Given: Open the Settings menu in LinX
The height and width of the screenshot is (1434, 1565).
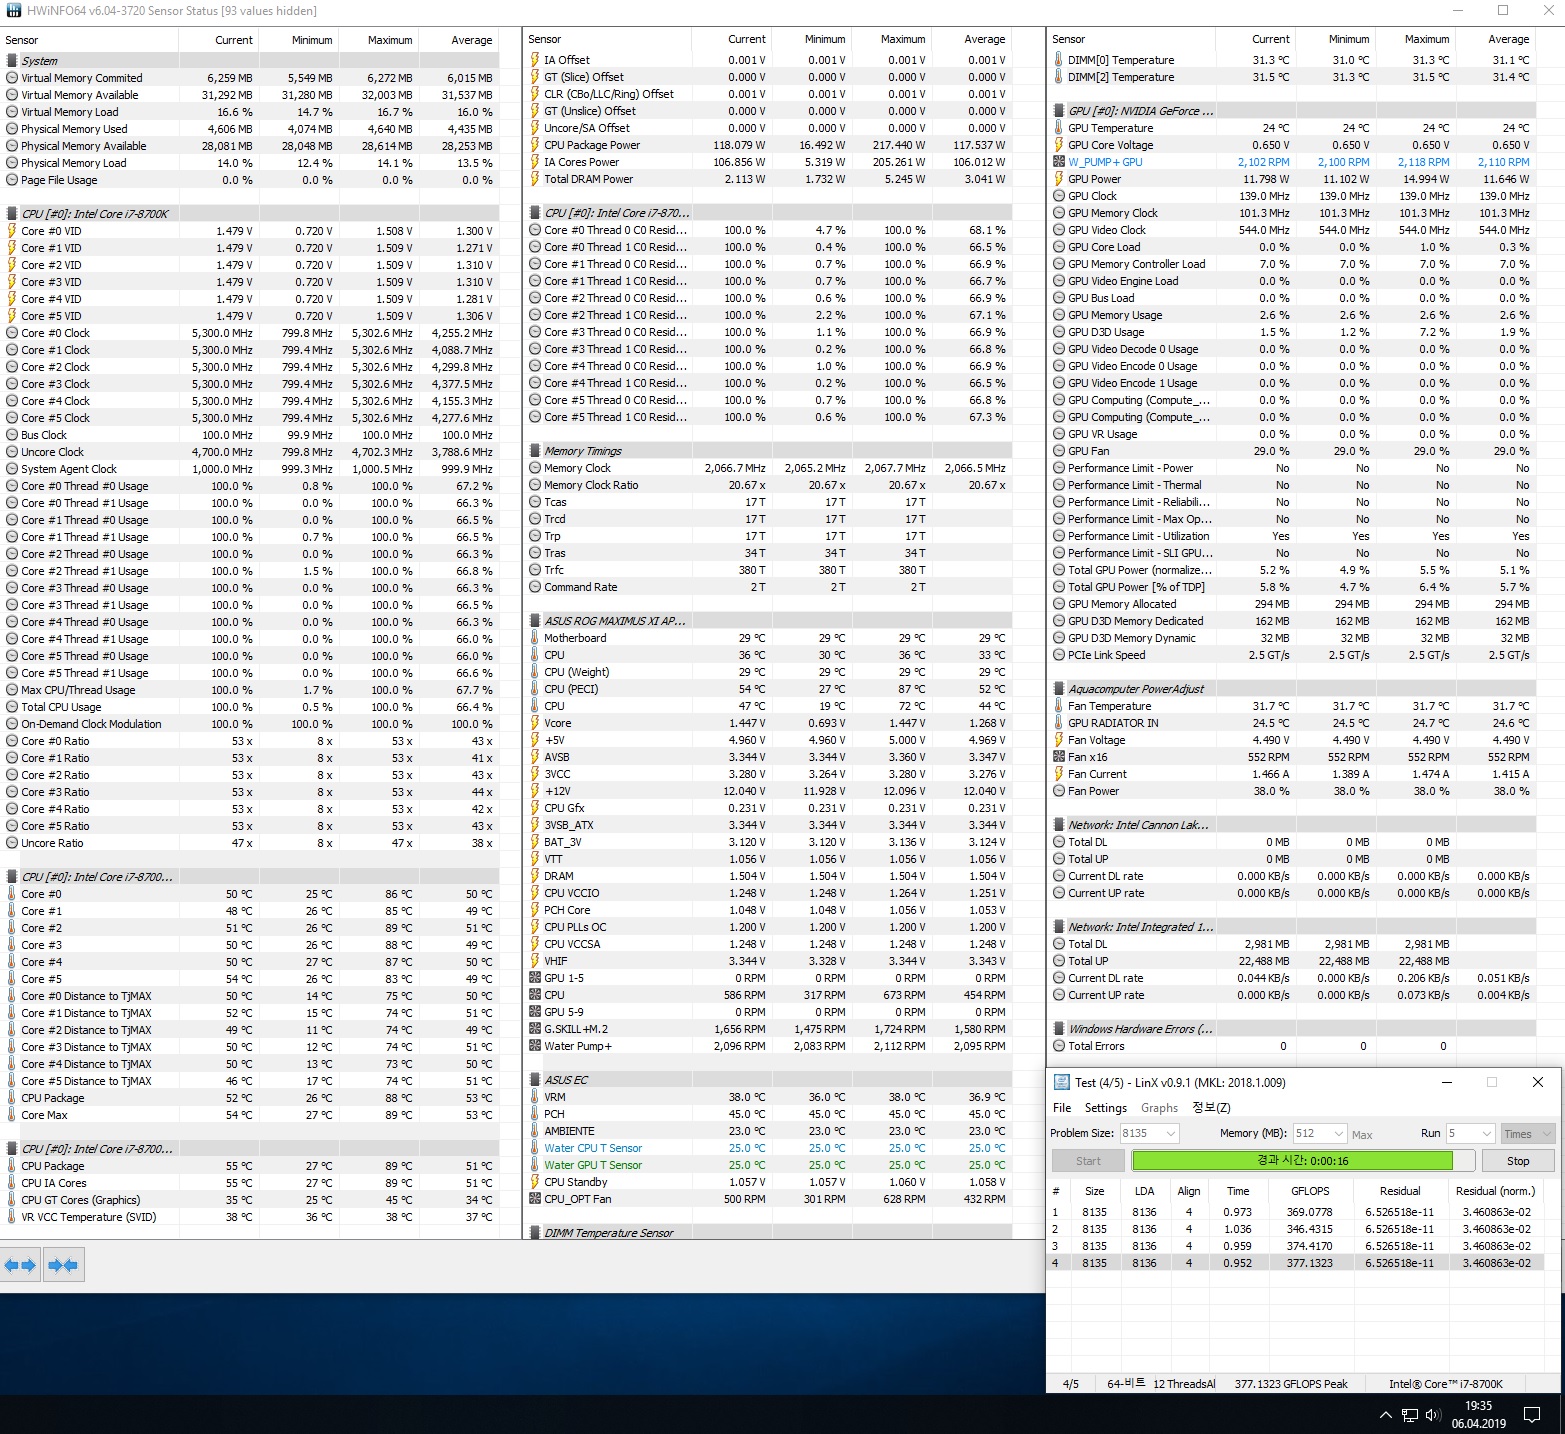Looking at the screenshot, I should coord(1105,1108).
